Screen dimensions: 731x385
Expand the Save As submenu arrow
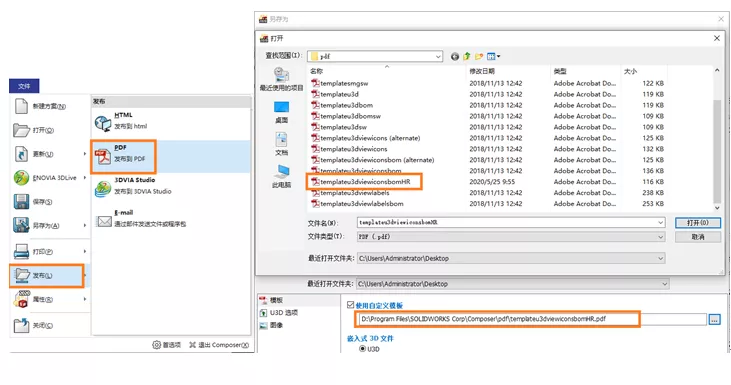click(x=85, y=225)
